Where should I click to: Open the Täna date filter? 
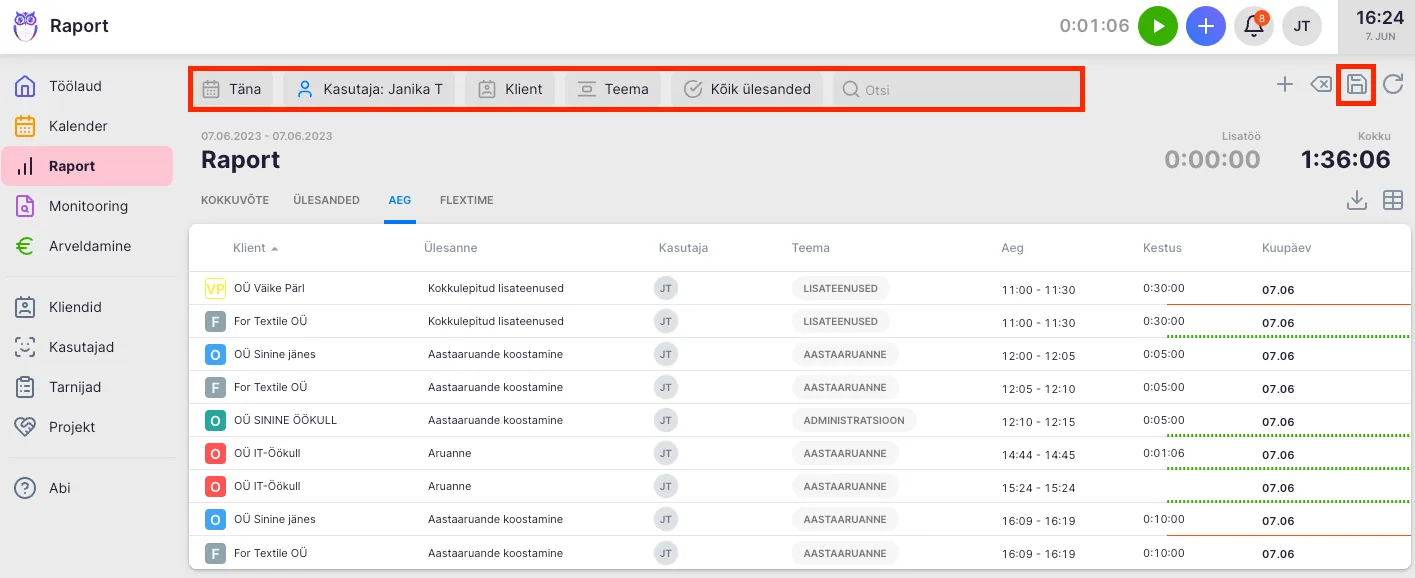point(232,89)
